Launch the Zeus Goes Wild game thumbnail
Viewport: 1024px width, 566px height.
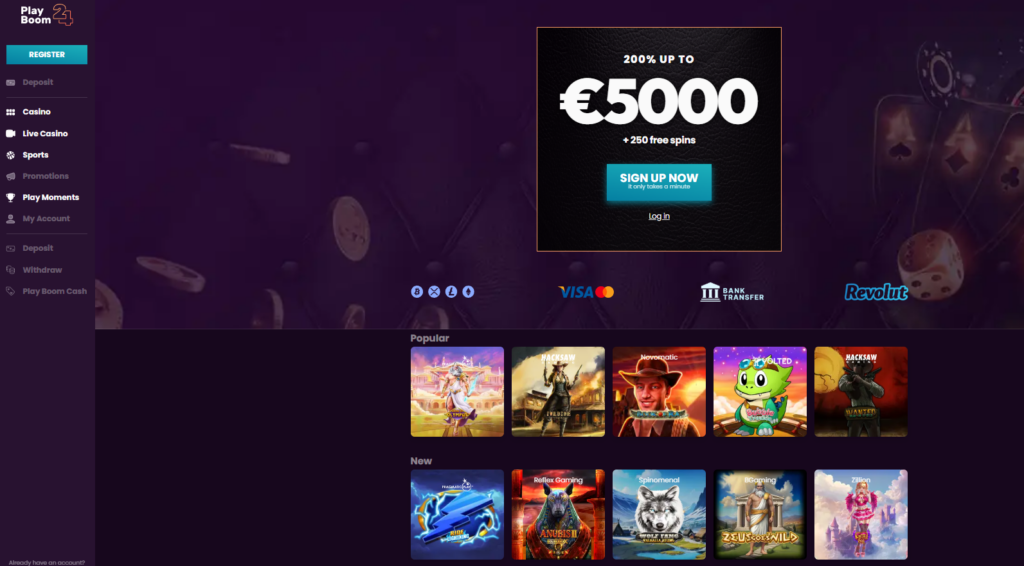[x=760, y=514]
